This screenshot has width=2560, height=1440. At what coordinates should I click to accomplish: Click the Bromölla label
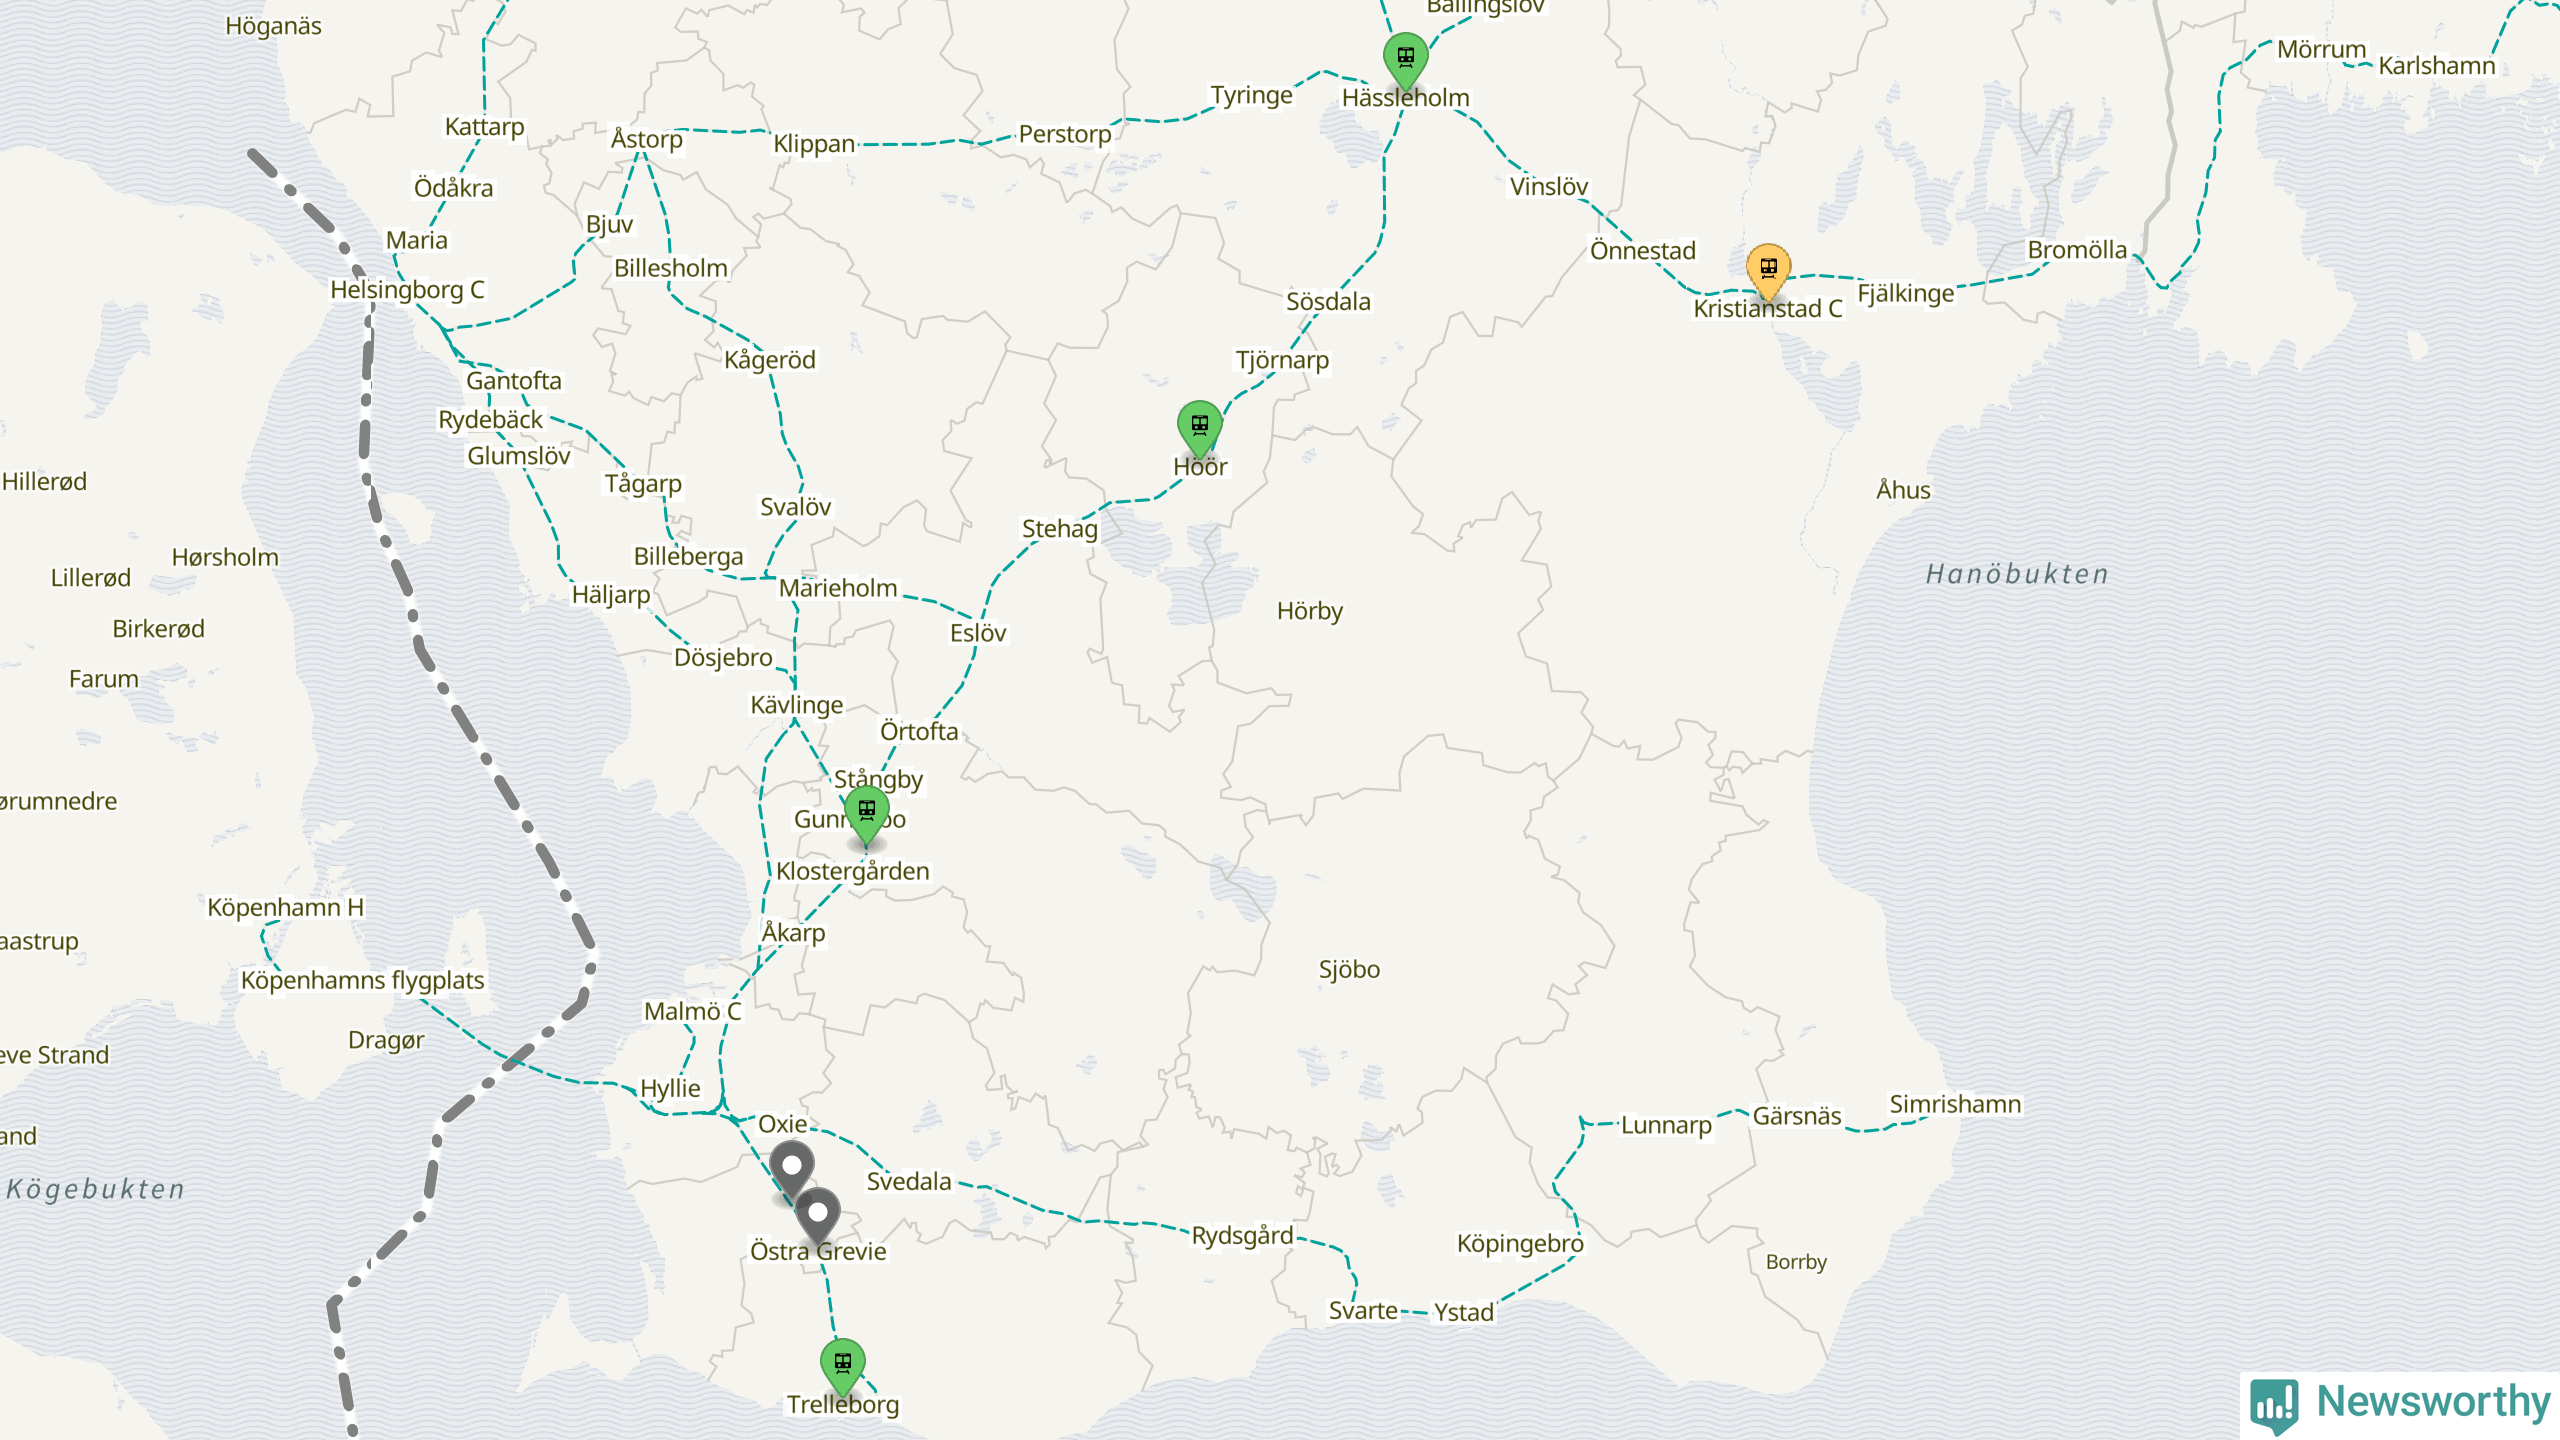(2076, 250)
